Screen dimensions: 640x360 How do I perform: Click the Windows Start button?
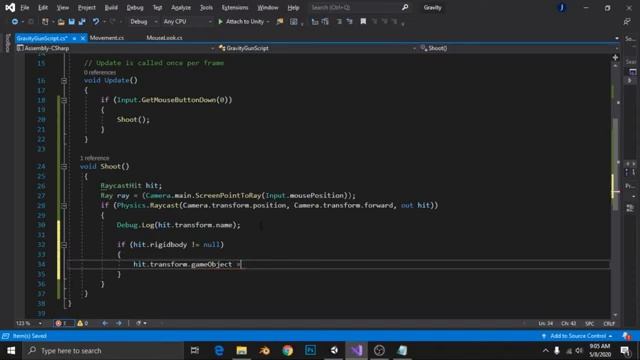tap(11, 351)
